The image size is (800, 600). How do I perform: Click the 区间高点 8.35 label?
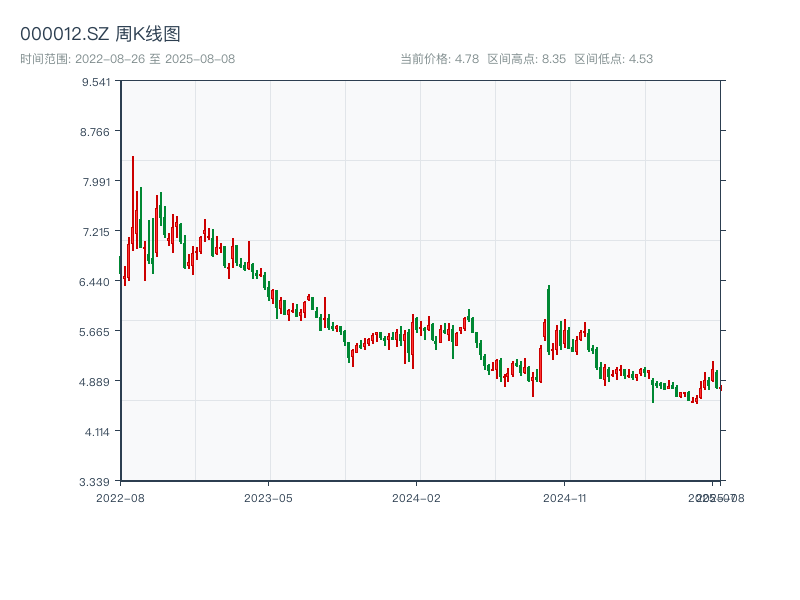527,59
